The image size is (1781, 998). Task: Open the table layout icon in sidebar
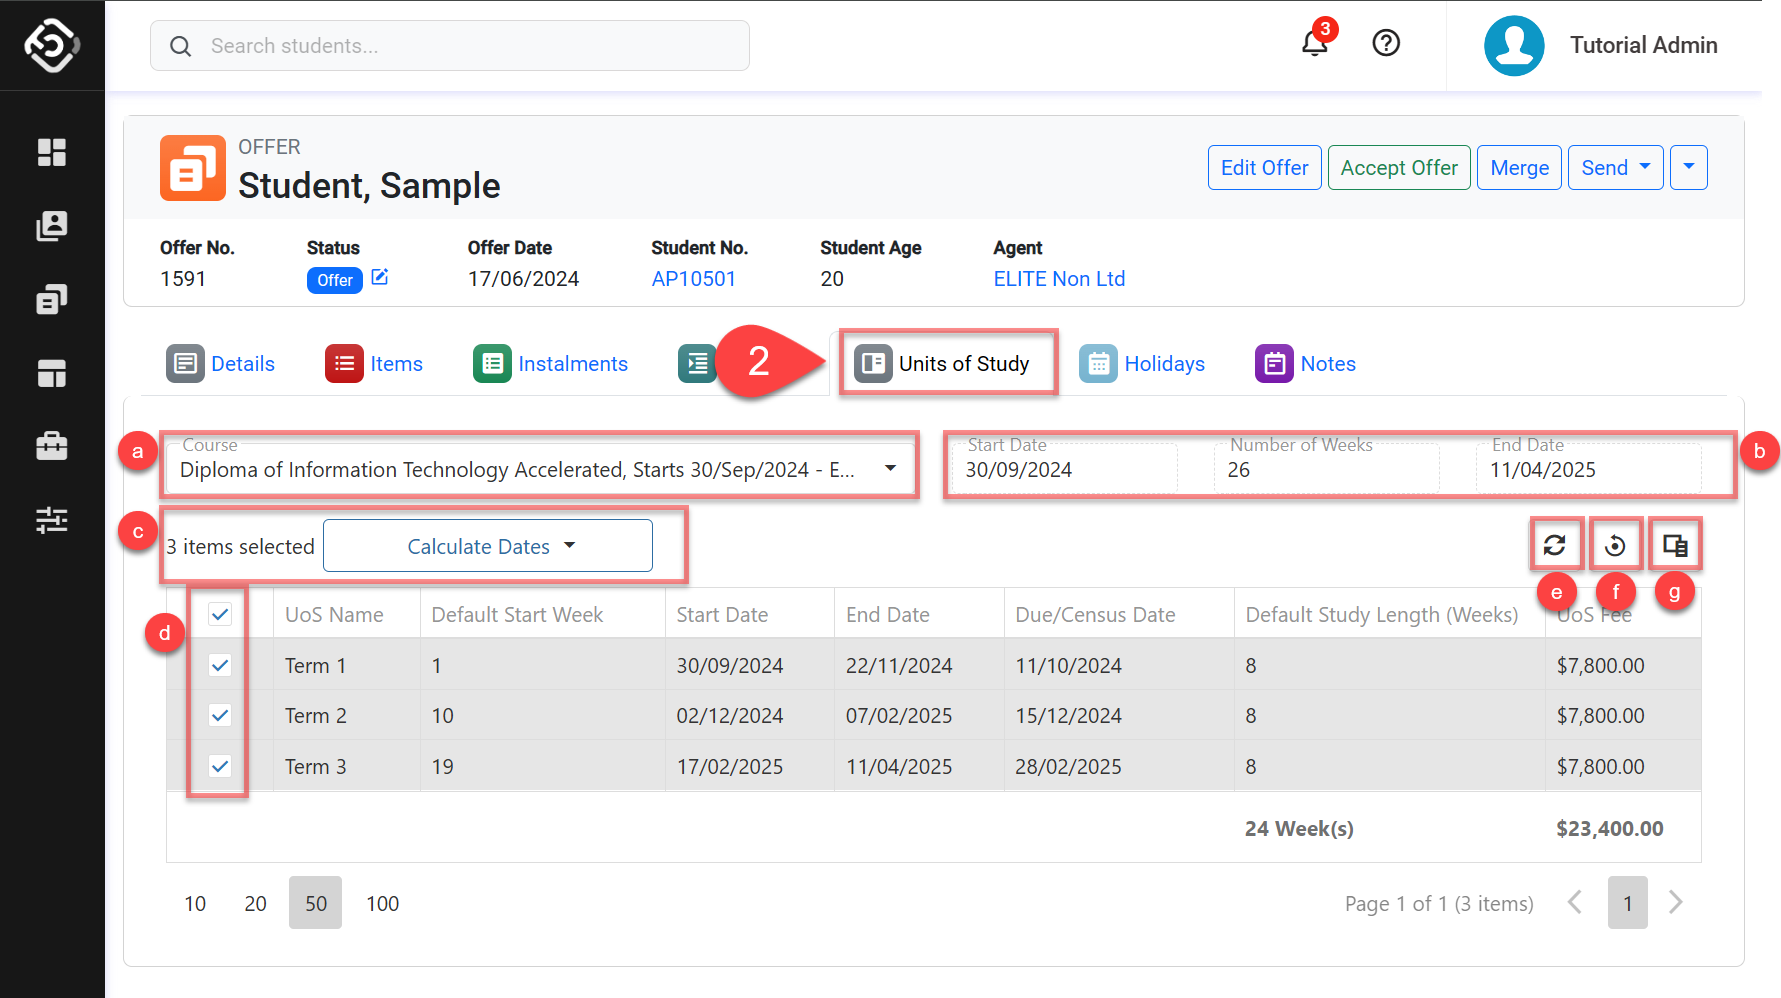pos(52,373)
